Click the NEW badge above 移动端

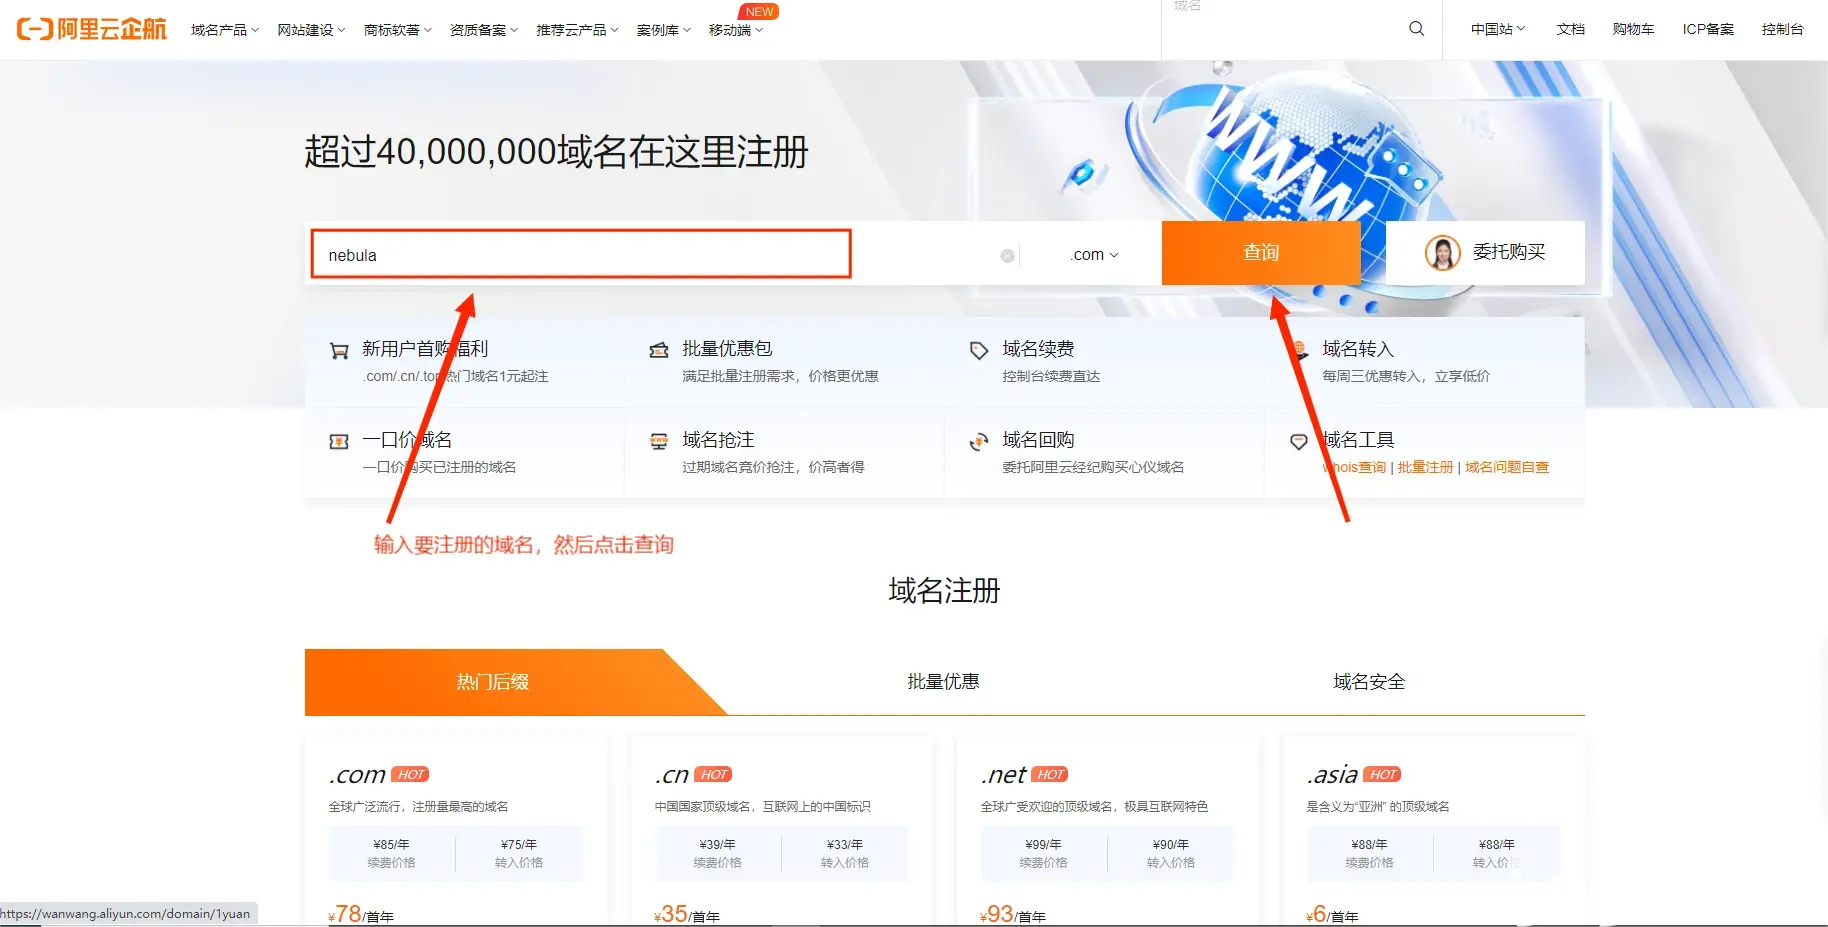(x=759, y=12)
